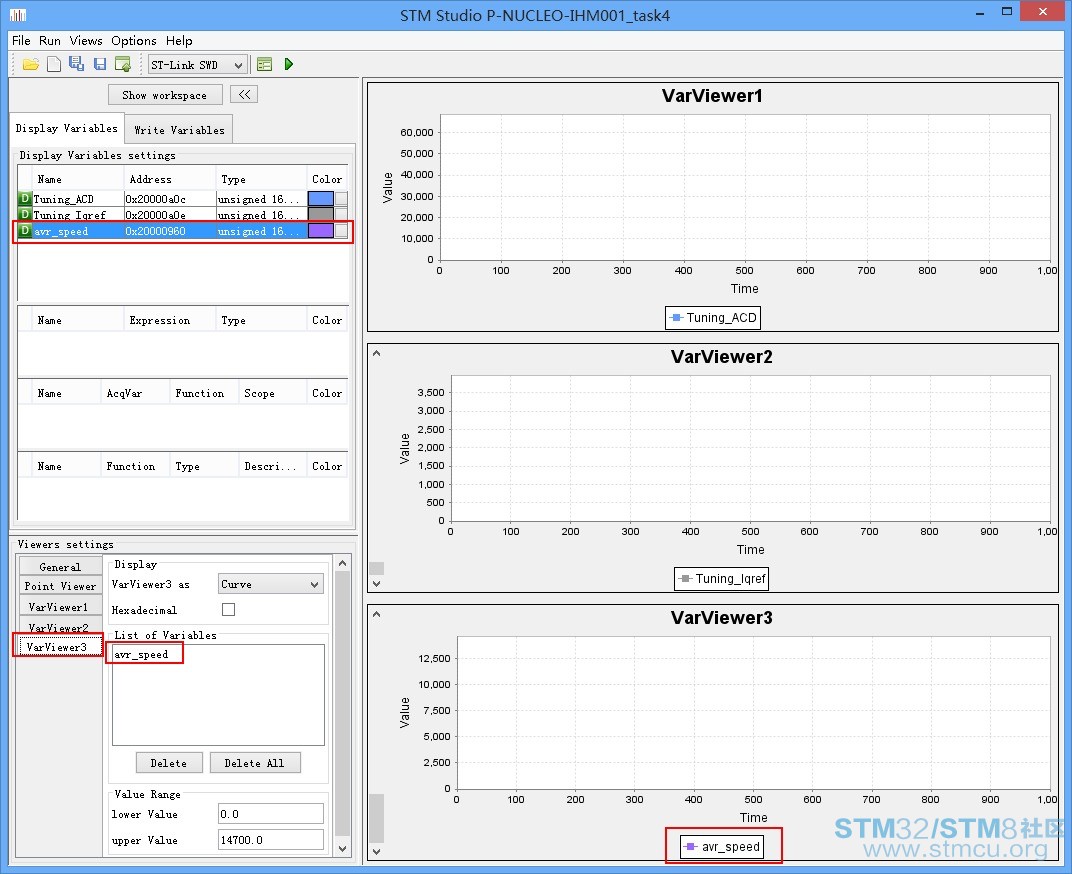Screen dimensions: 1072x874
Task: Open the acquisition settings panel icon
Action: pyautogui.click(x=265, y=64)
